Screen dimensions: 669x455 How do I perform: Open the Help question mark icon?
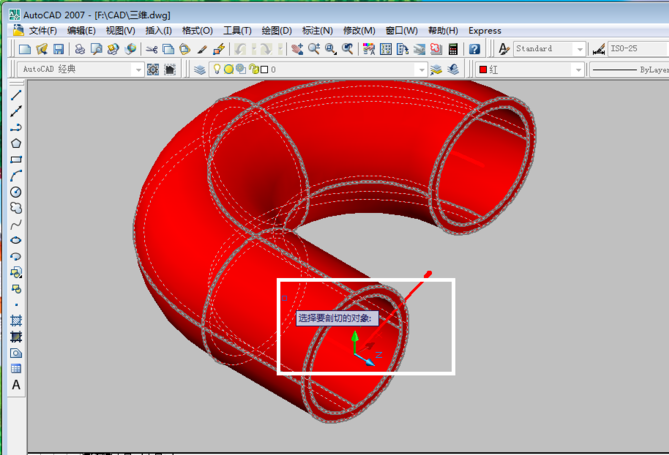pos(474,49)
